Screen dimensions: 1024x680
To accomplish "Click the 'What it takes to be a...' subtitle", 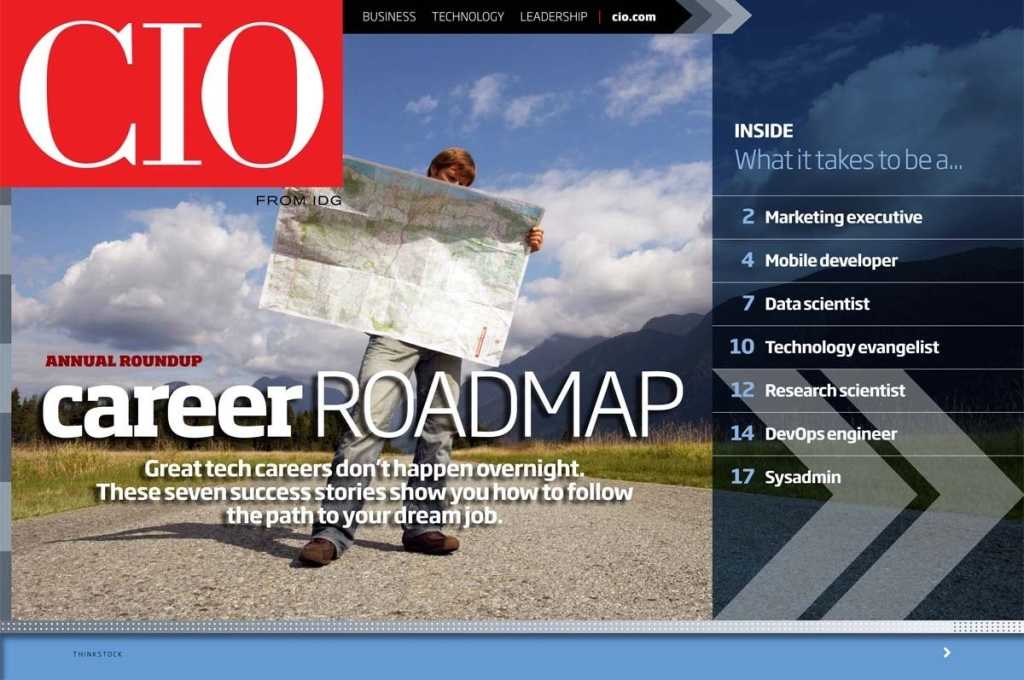I will 848,160.
